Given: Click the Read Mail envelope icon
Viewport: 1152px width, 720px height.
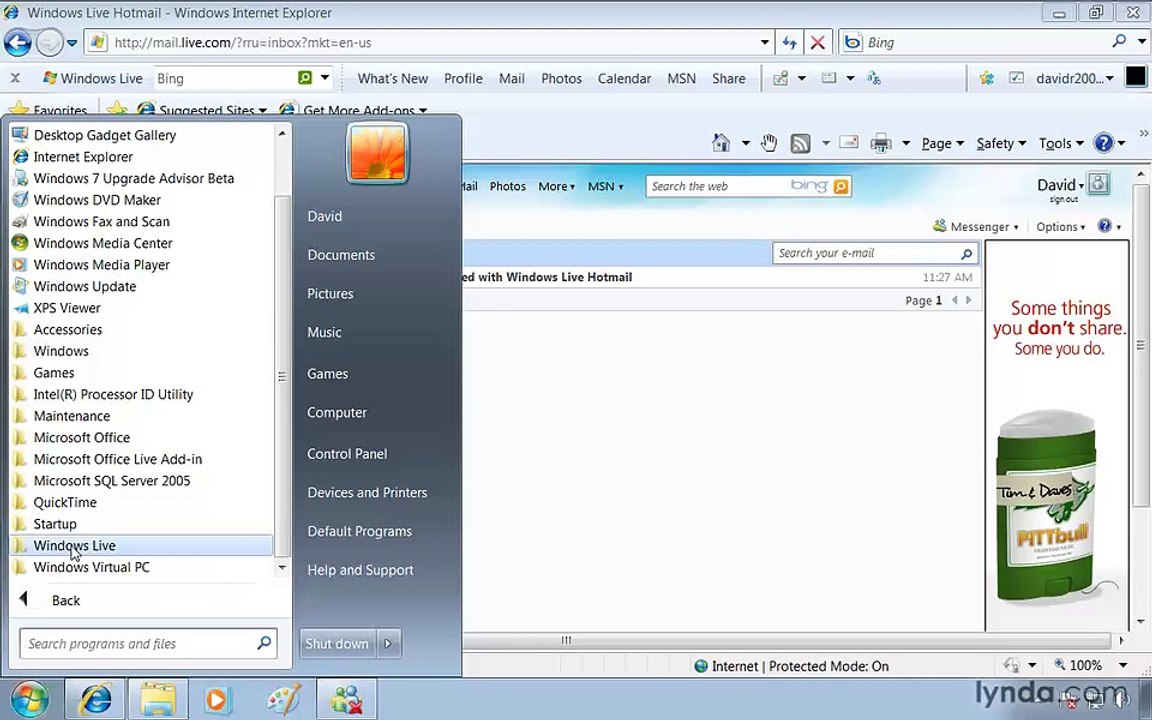Looking at the screenshot, I should [x=849, y=142].
